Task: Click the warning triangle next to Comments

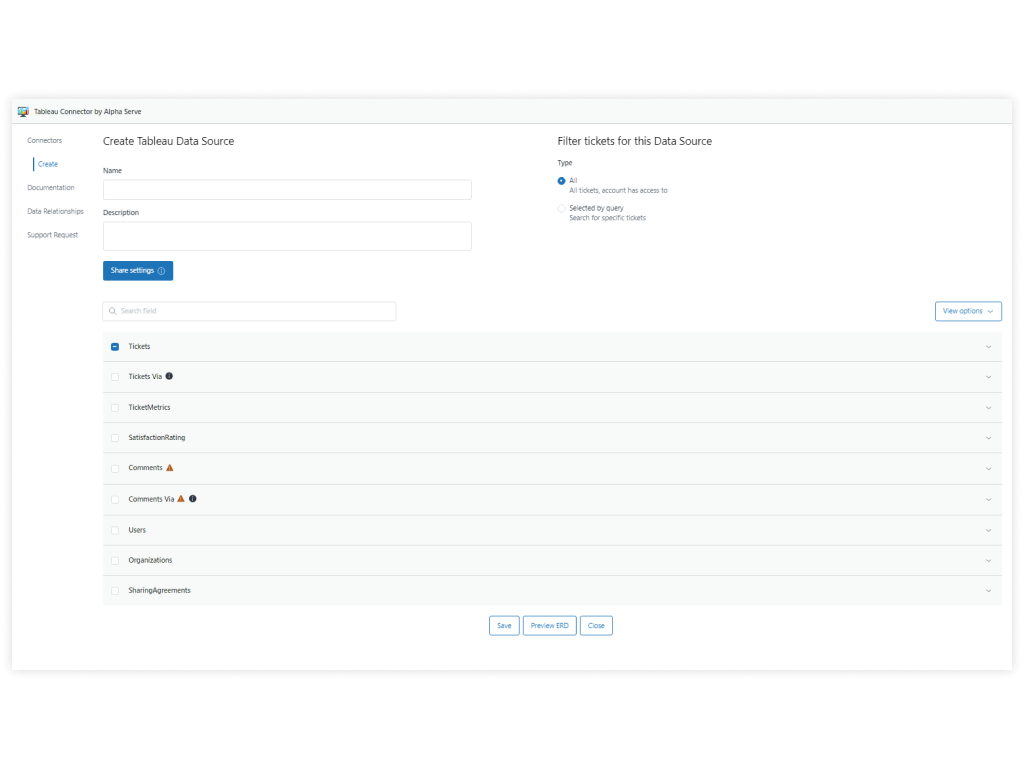Action: point(168,467)
